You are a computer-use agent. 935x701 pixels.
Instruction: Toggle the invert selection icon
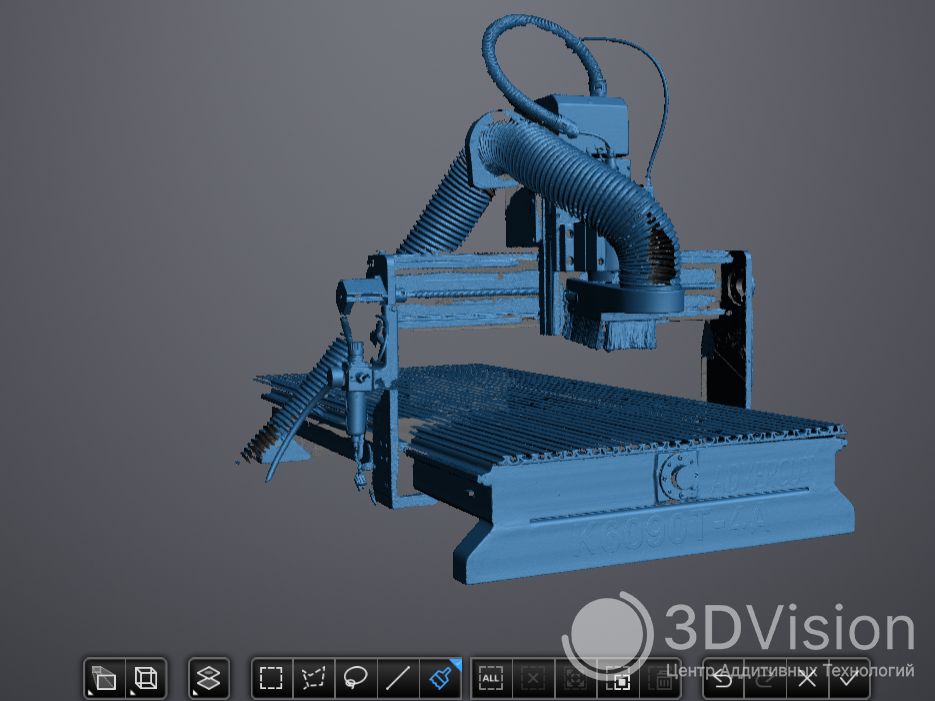(619, 679)
